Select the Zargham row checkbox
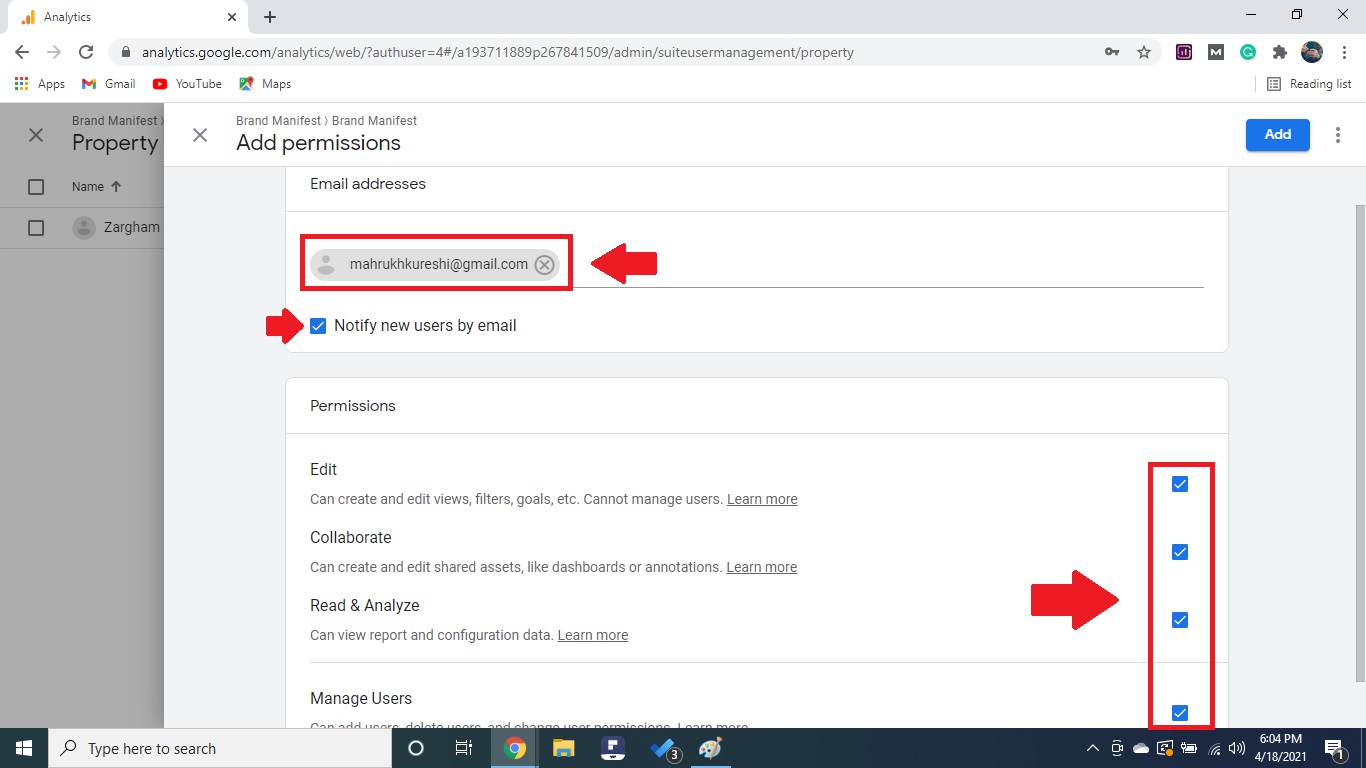This screenshot has width=1366, height=768. pyautogui.click(x=36, y=228)
